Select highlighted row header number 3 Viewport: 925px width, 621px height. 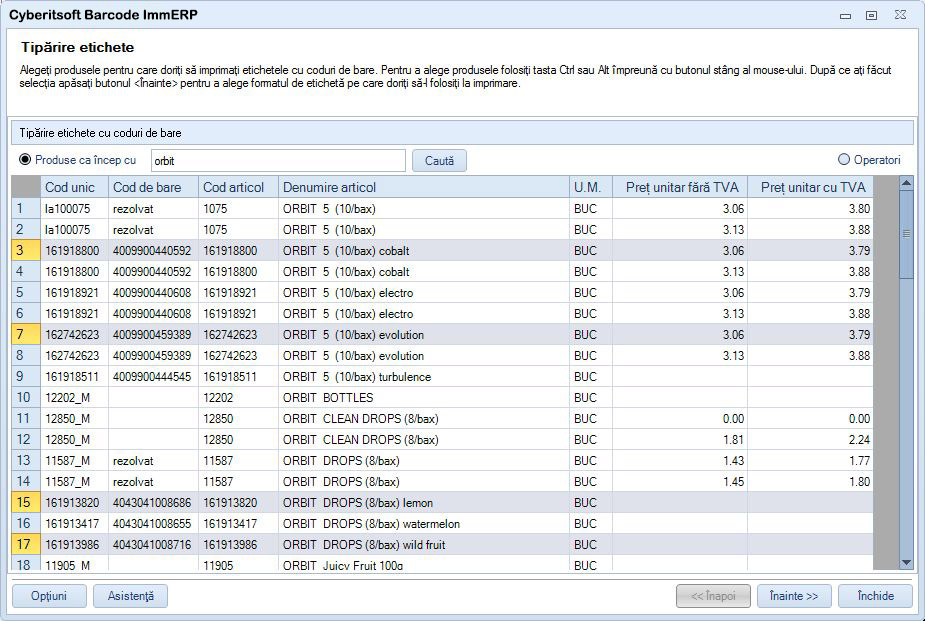pyautogui.click(x=26, y=251)
